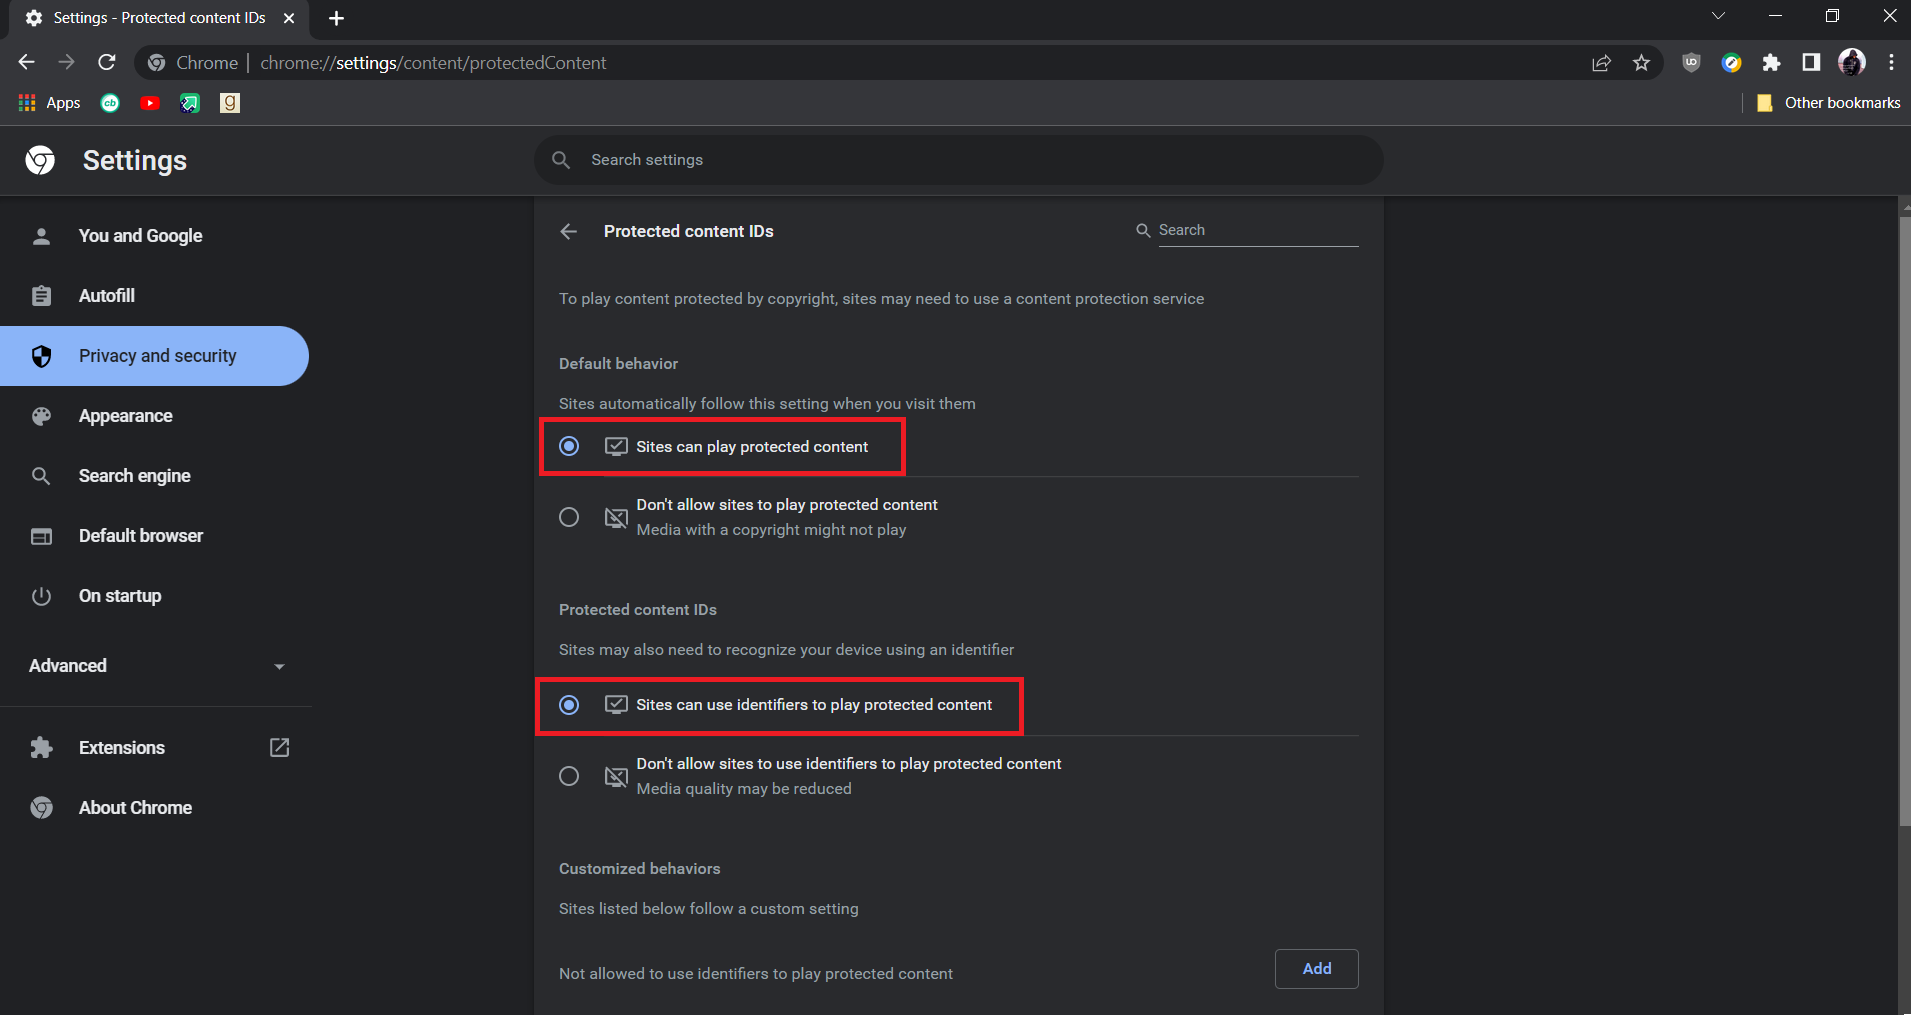Click magnifier icon in Search settings bar
1911x1015 pixels.
click(561, 160)
